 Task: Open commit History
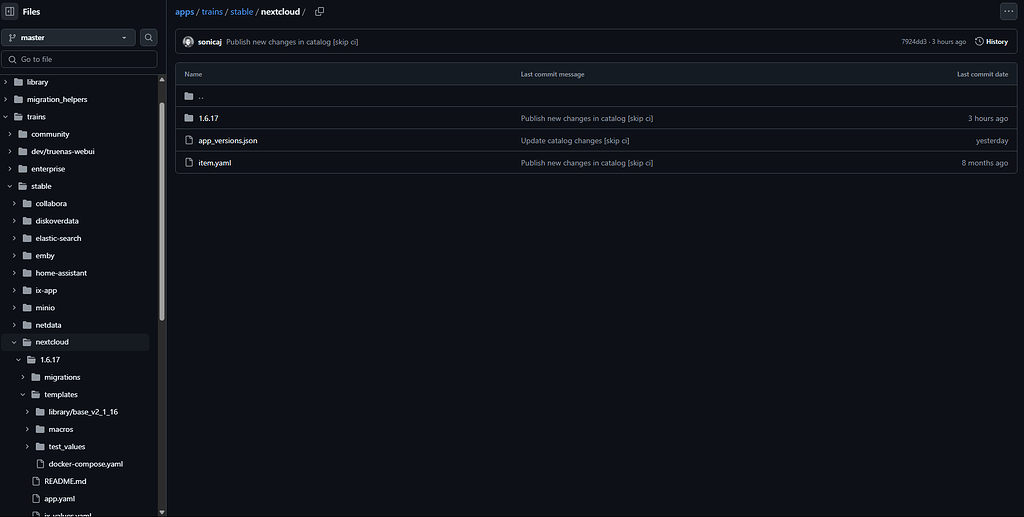[x=991, y=42]
